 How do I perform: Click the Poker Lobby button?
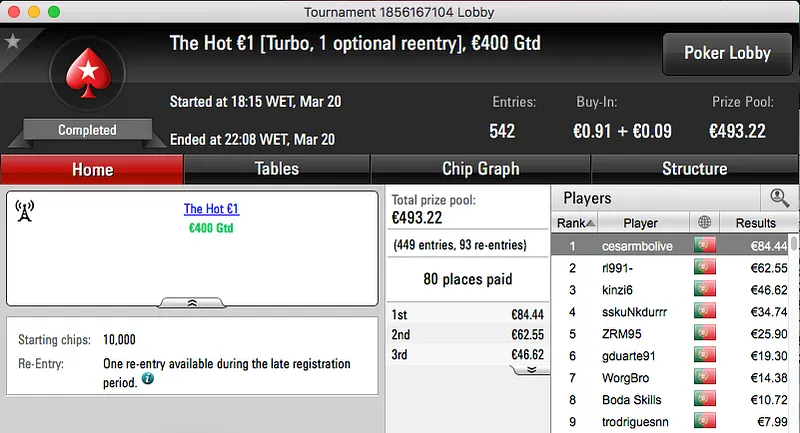pos(727,53)
